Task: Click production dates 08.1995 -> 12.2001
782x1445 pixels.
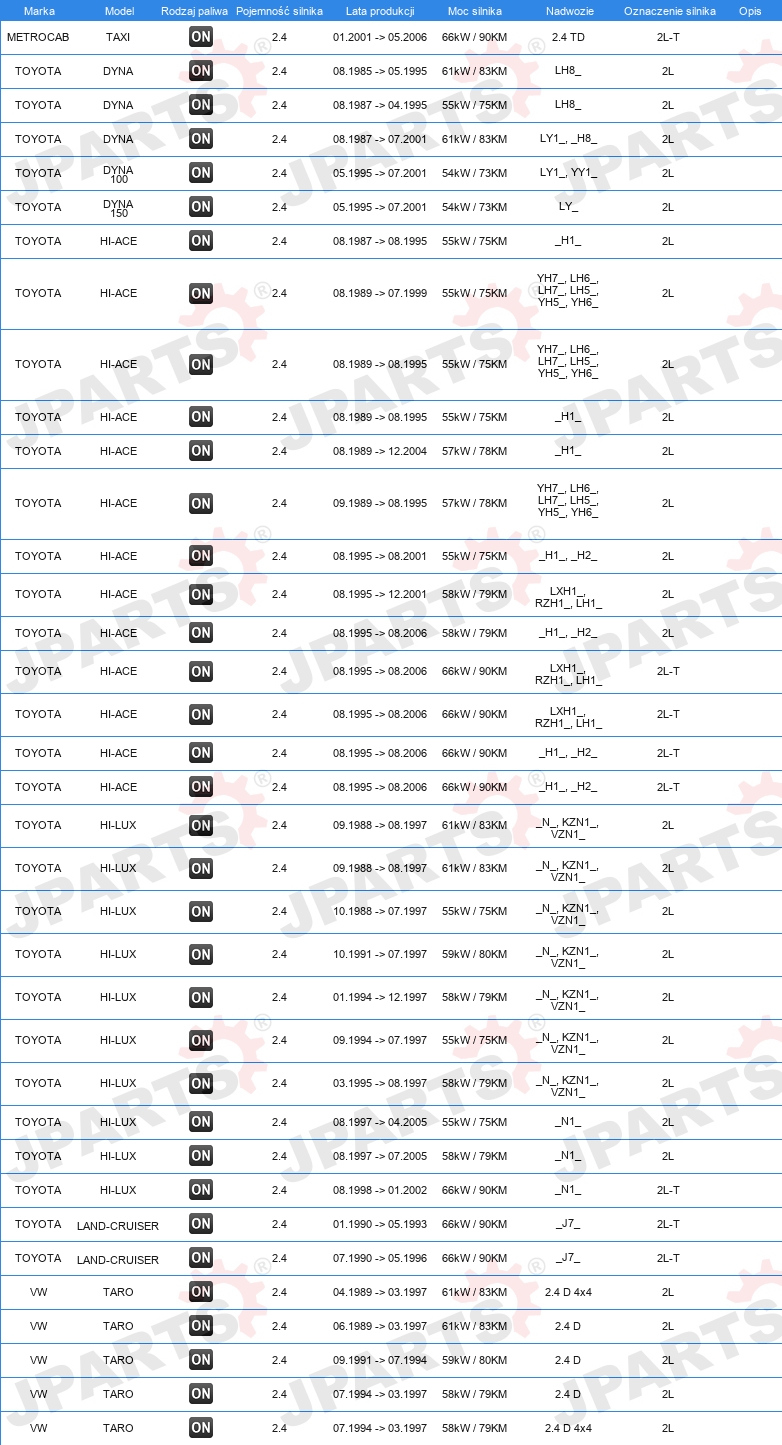Action: click(380, 594)
